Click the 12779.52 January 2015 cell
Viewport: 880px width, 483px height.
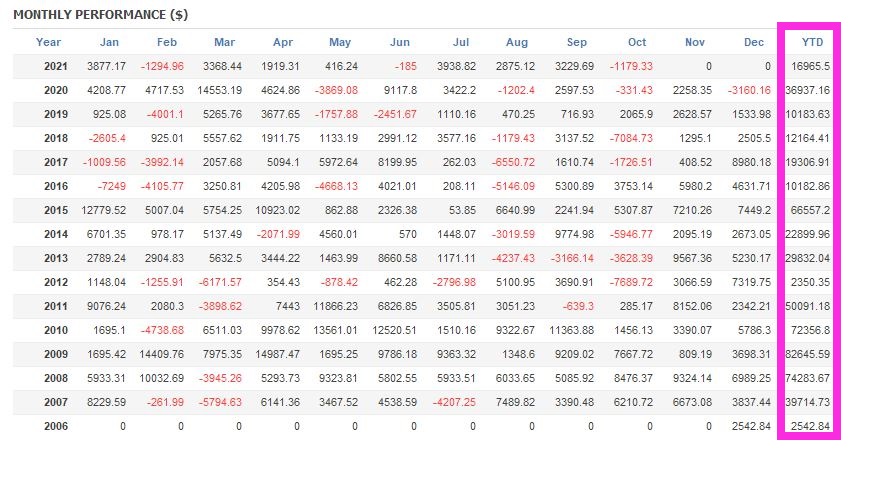pos(102,210)
